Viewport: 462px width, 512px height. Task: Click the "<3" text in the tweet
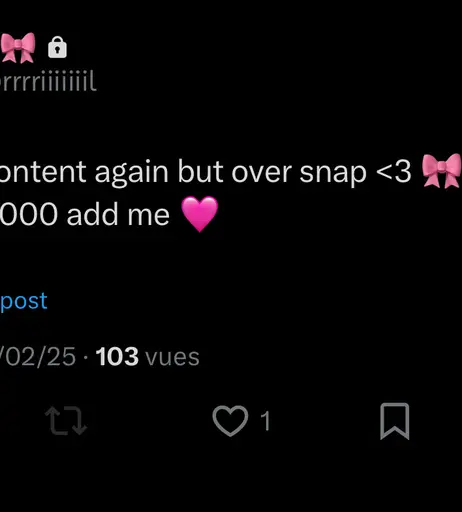click(394, 172)
